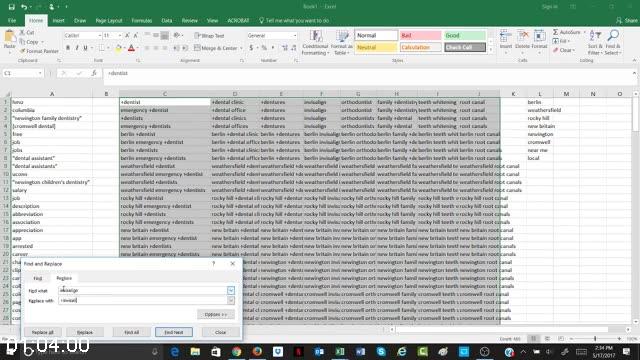Click the red Font Color icon
The width and height of the screenshot is (640, 360).
coord(131,49)
